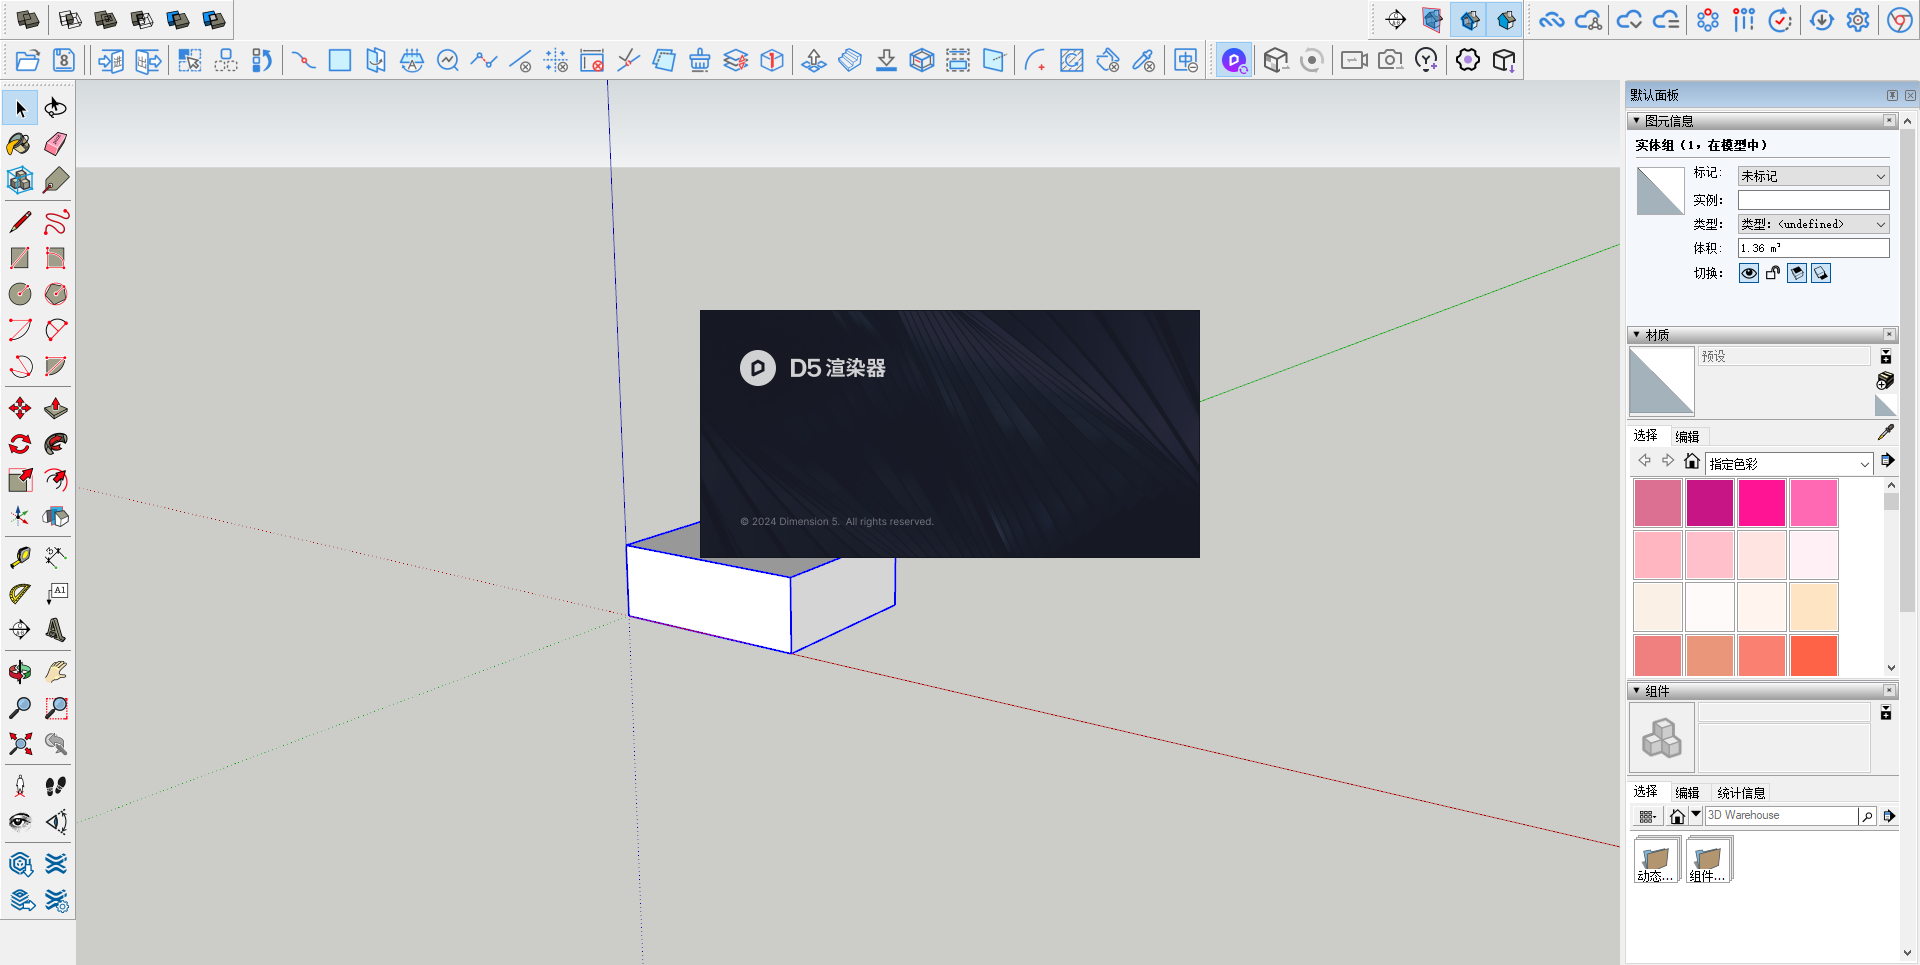Open the 指定色彩 material library dropdown
The image size is (1920, 965).
(1788, 464)
